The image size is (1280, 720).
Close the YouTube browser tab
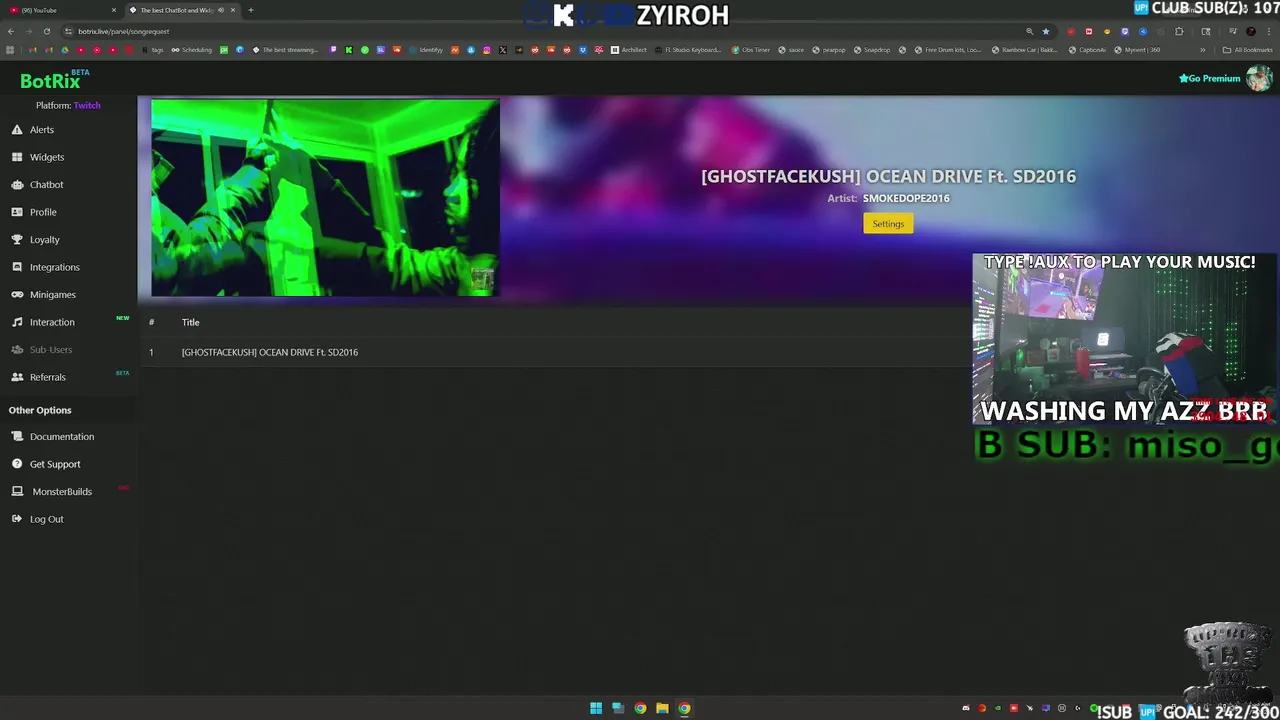pyautogui.click(x=114, y=10)
